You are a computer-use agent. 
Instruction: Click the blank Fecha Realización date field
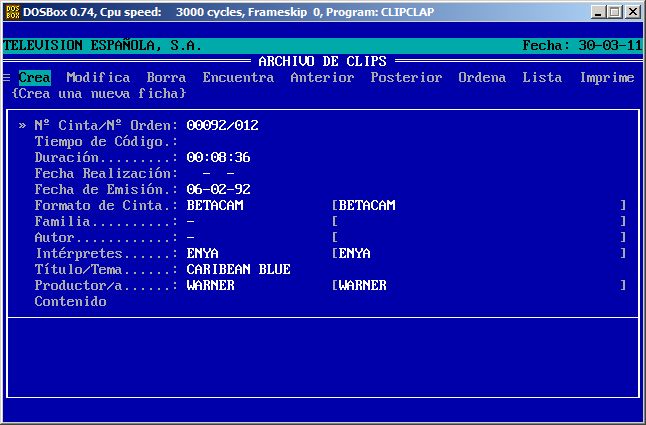tap(218, 173)
